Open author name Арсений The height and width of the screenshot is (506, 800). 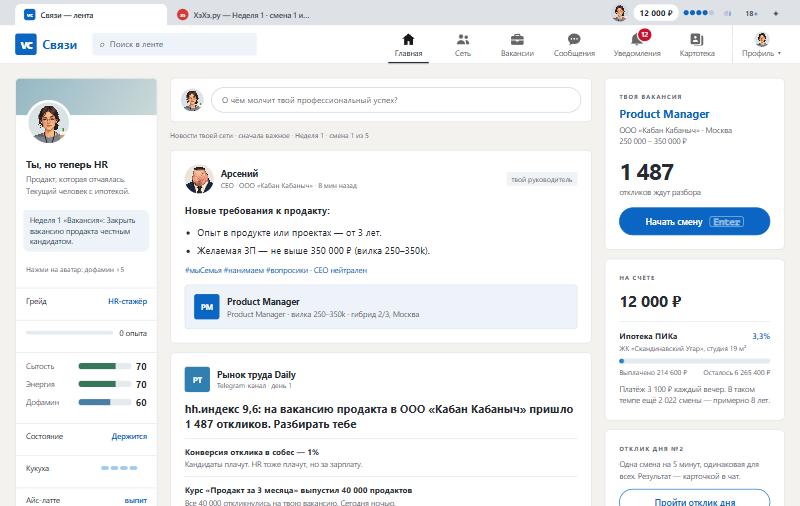point(239,173)
